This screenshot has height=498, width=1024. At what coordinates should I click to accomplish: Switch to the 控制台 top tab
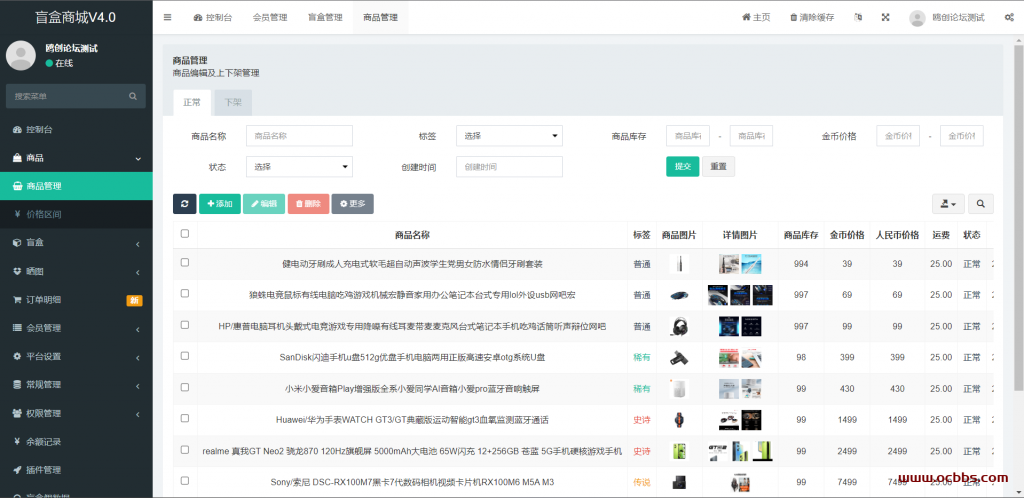(x=212, y=18)
